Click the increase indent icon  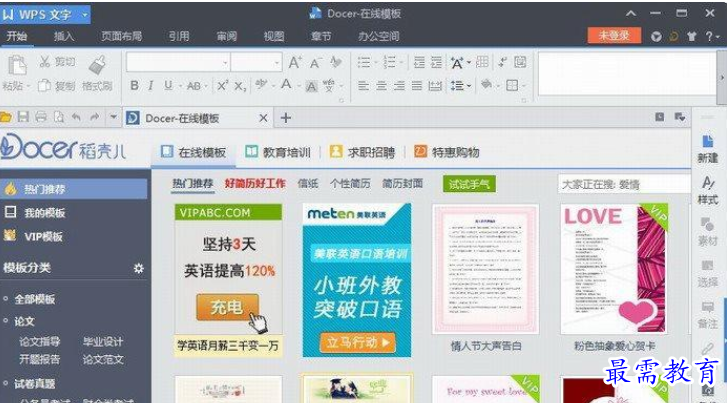436,62
